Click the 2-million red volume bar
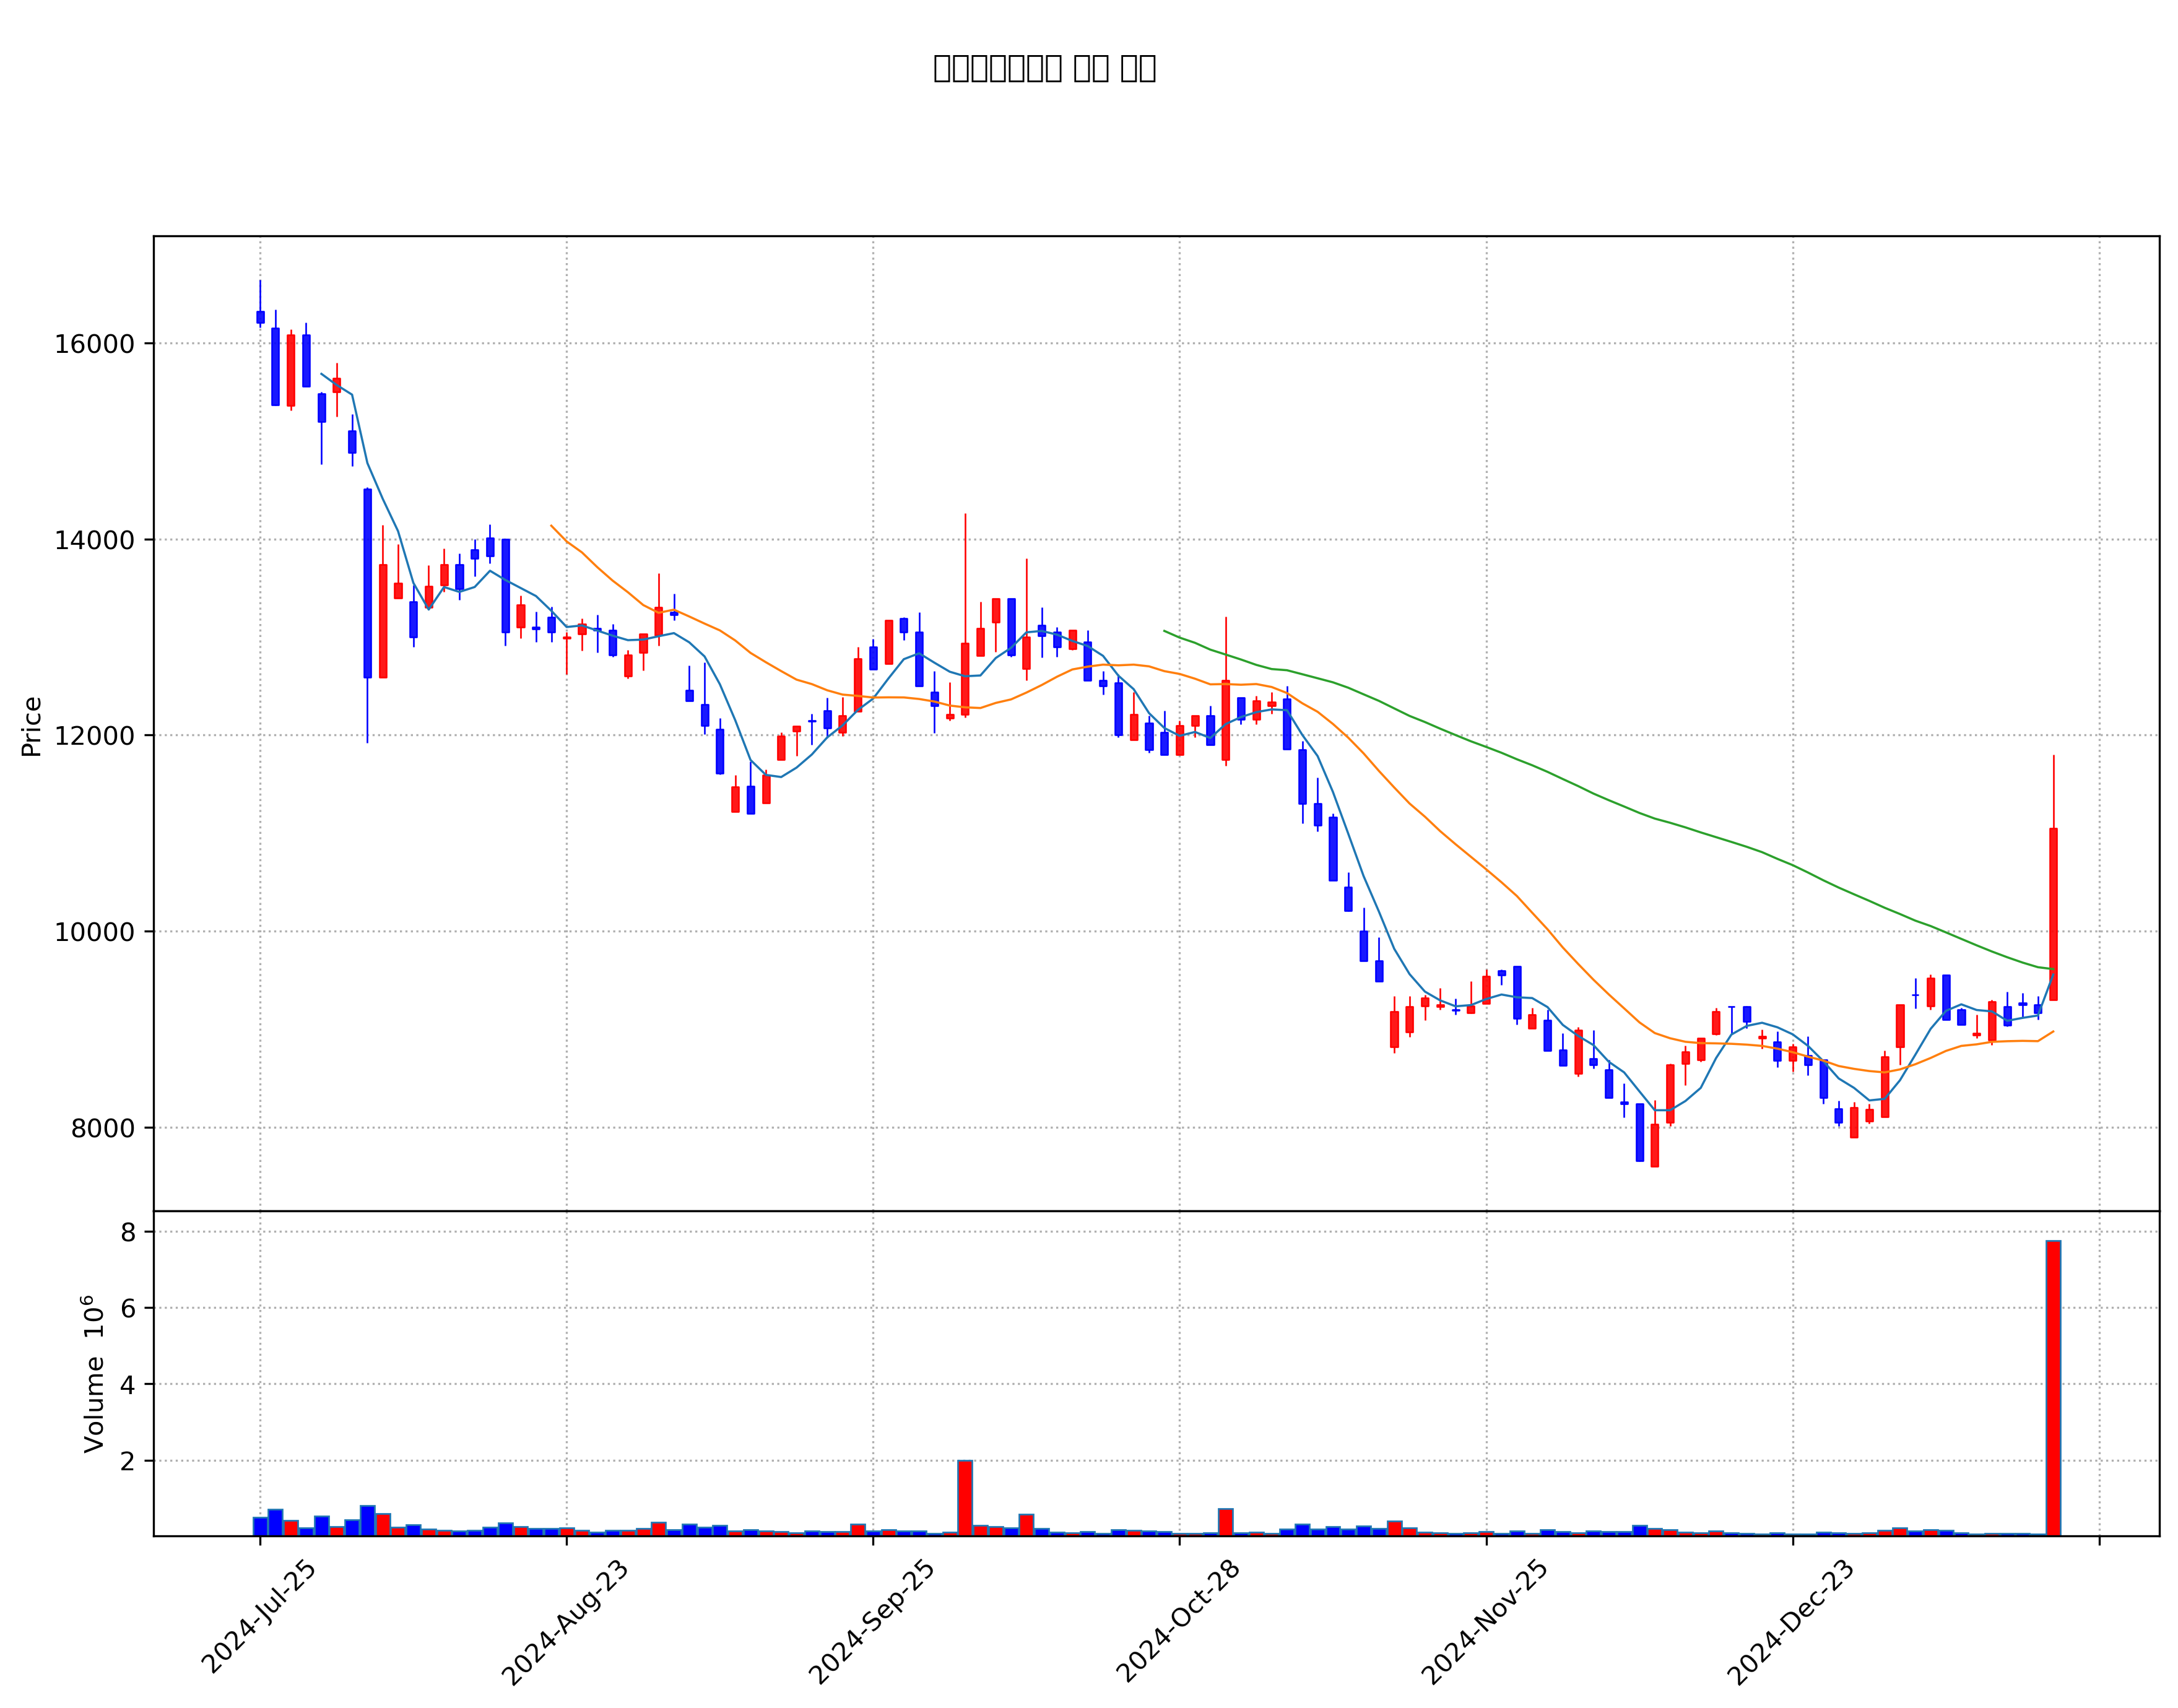Screen dimensions: 2178x1708 [965, 1498]
